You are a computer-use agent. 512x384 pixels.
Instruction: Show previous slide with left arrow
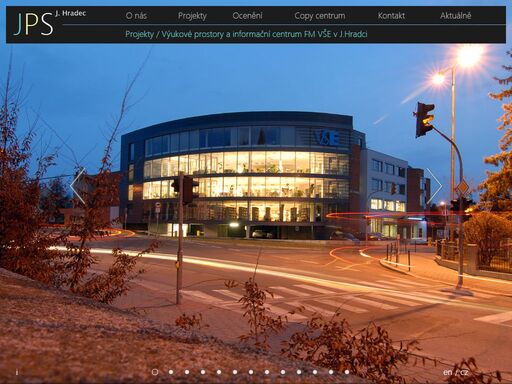click(x=78, y=186)
